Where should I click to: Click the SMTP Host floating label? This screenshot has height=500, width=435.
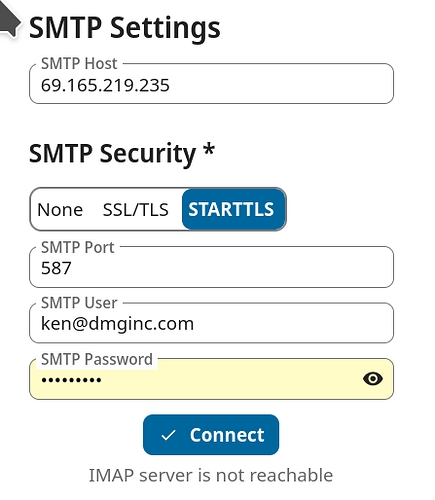79,63
